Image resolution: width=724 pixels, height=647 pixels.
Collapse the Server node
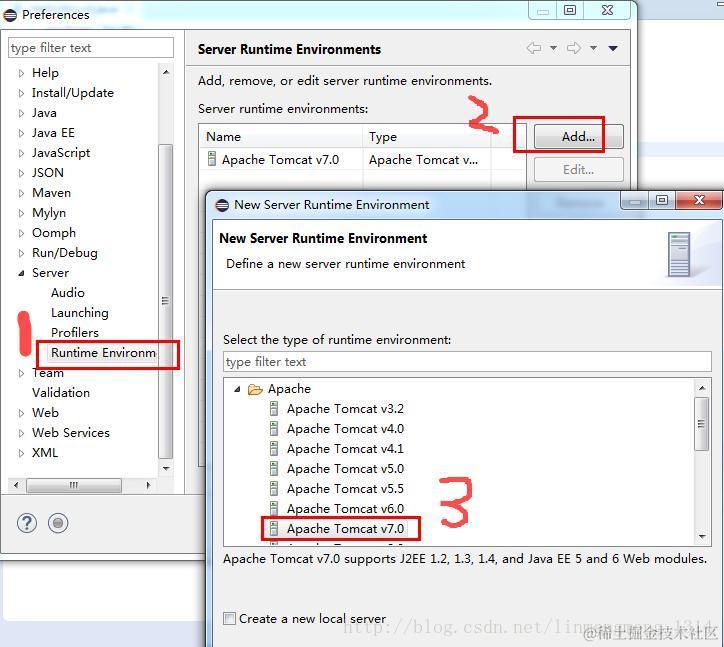click(x=21, y=273)
